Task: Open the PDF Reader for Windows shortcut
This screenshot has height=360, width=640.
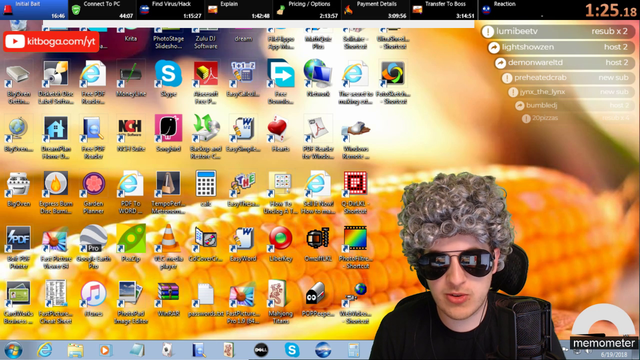Action: [x=318, y=137]
